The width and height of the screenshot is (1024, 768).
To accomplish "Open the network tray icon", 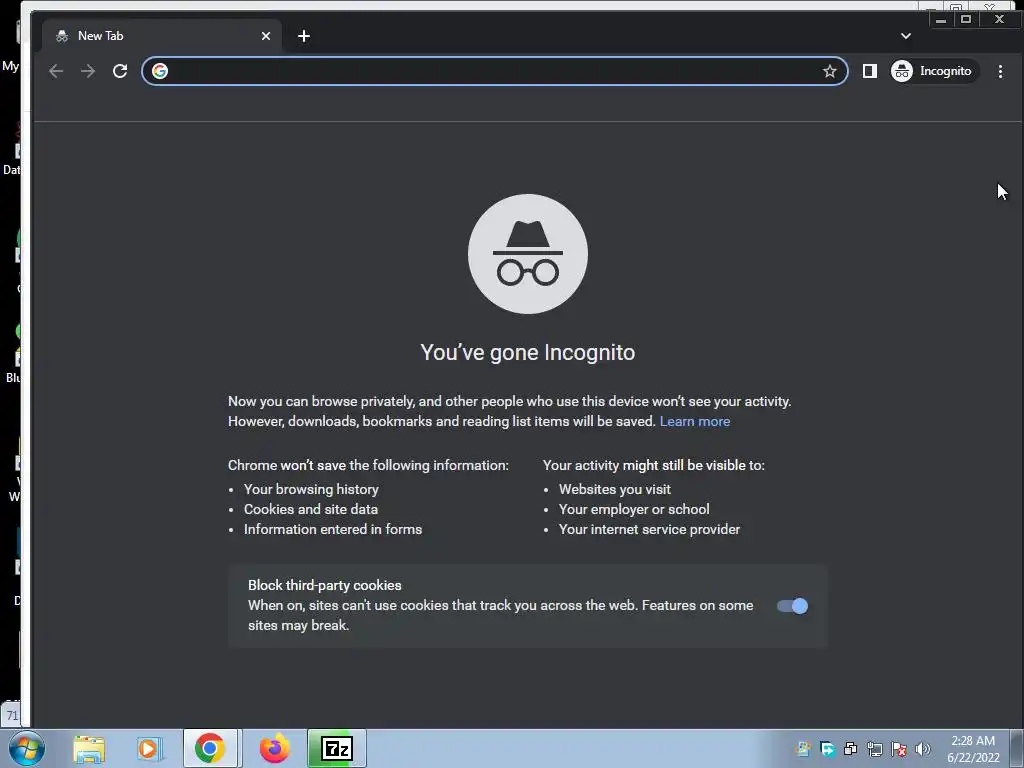I will pos(874,749).
